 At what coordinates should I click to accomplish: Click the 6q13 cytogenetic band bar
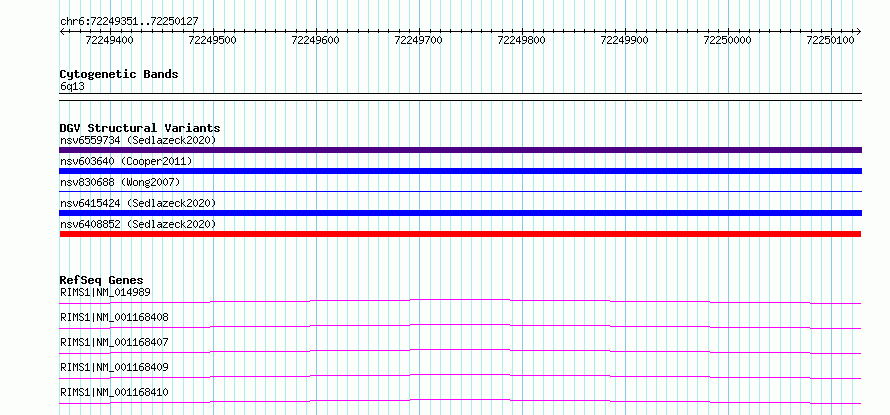click(x=460, y=97)
